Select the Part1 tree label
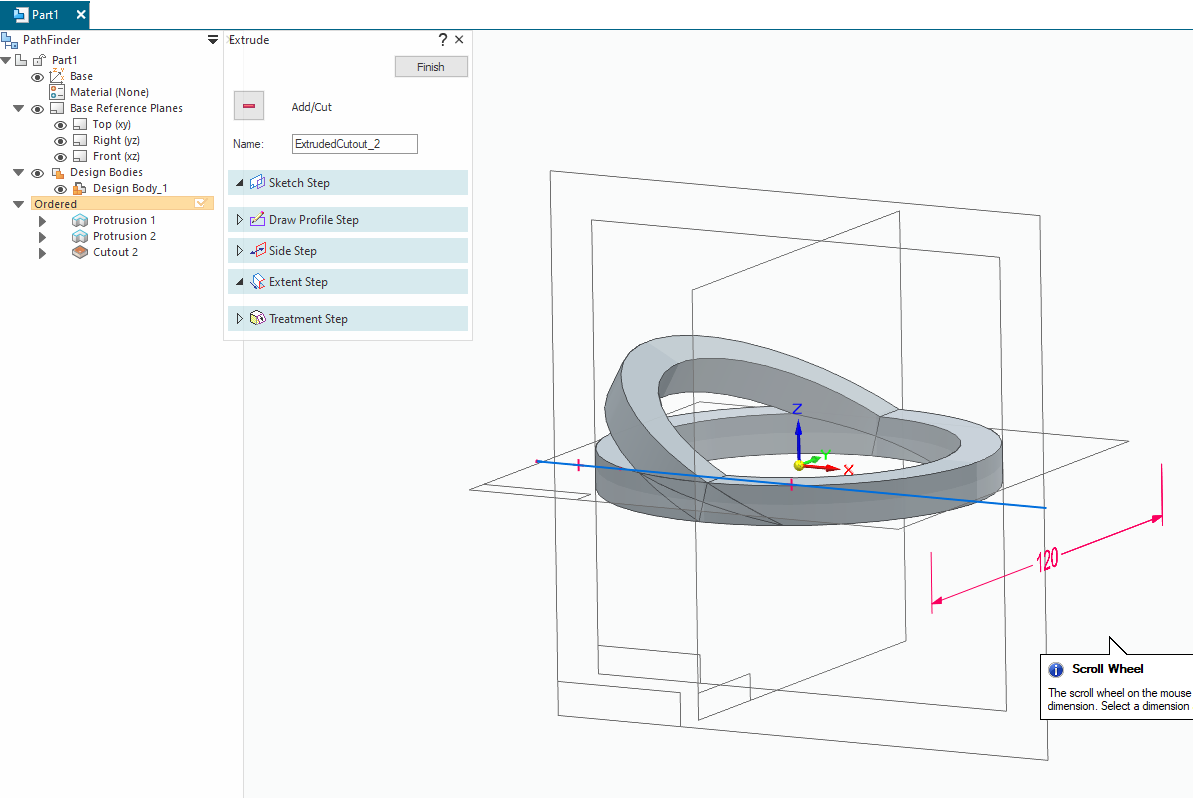Screen dimensions: 1193x798 65,60
